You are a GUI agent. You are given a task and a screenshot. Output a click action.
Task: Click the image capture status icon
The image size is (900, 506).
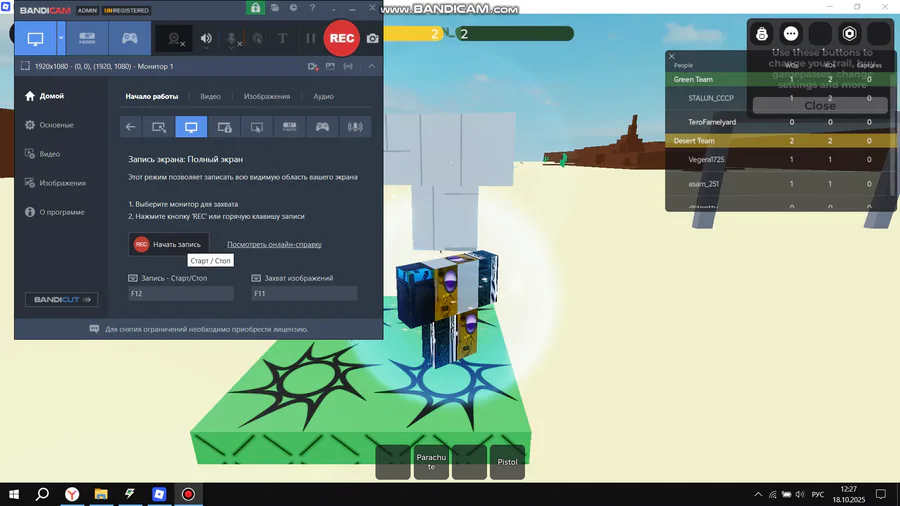[x=330, y=67]
